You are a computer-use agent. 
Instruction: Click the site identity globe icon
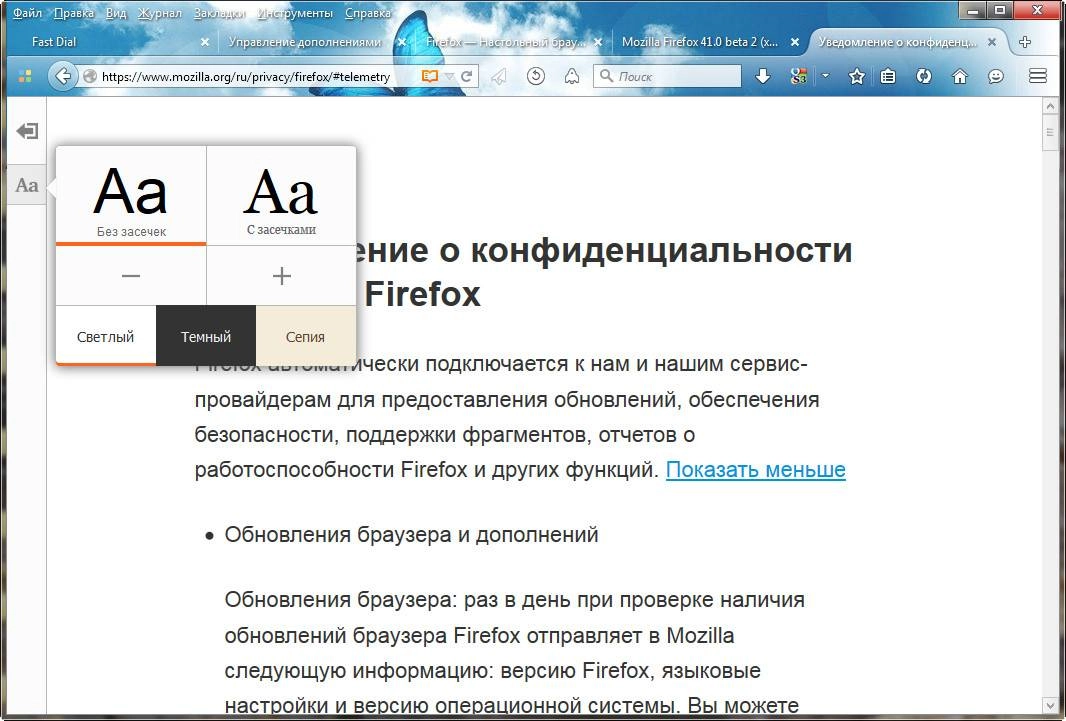point(90,77)
